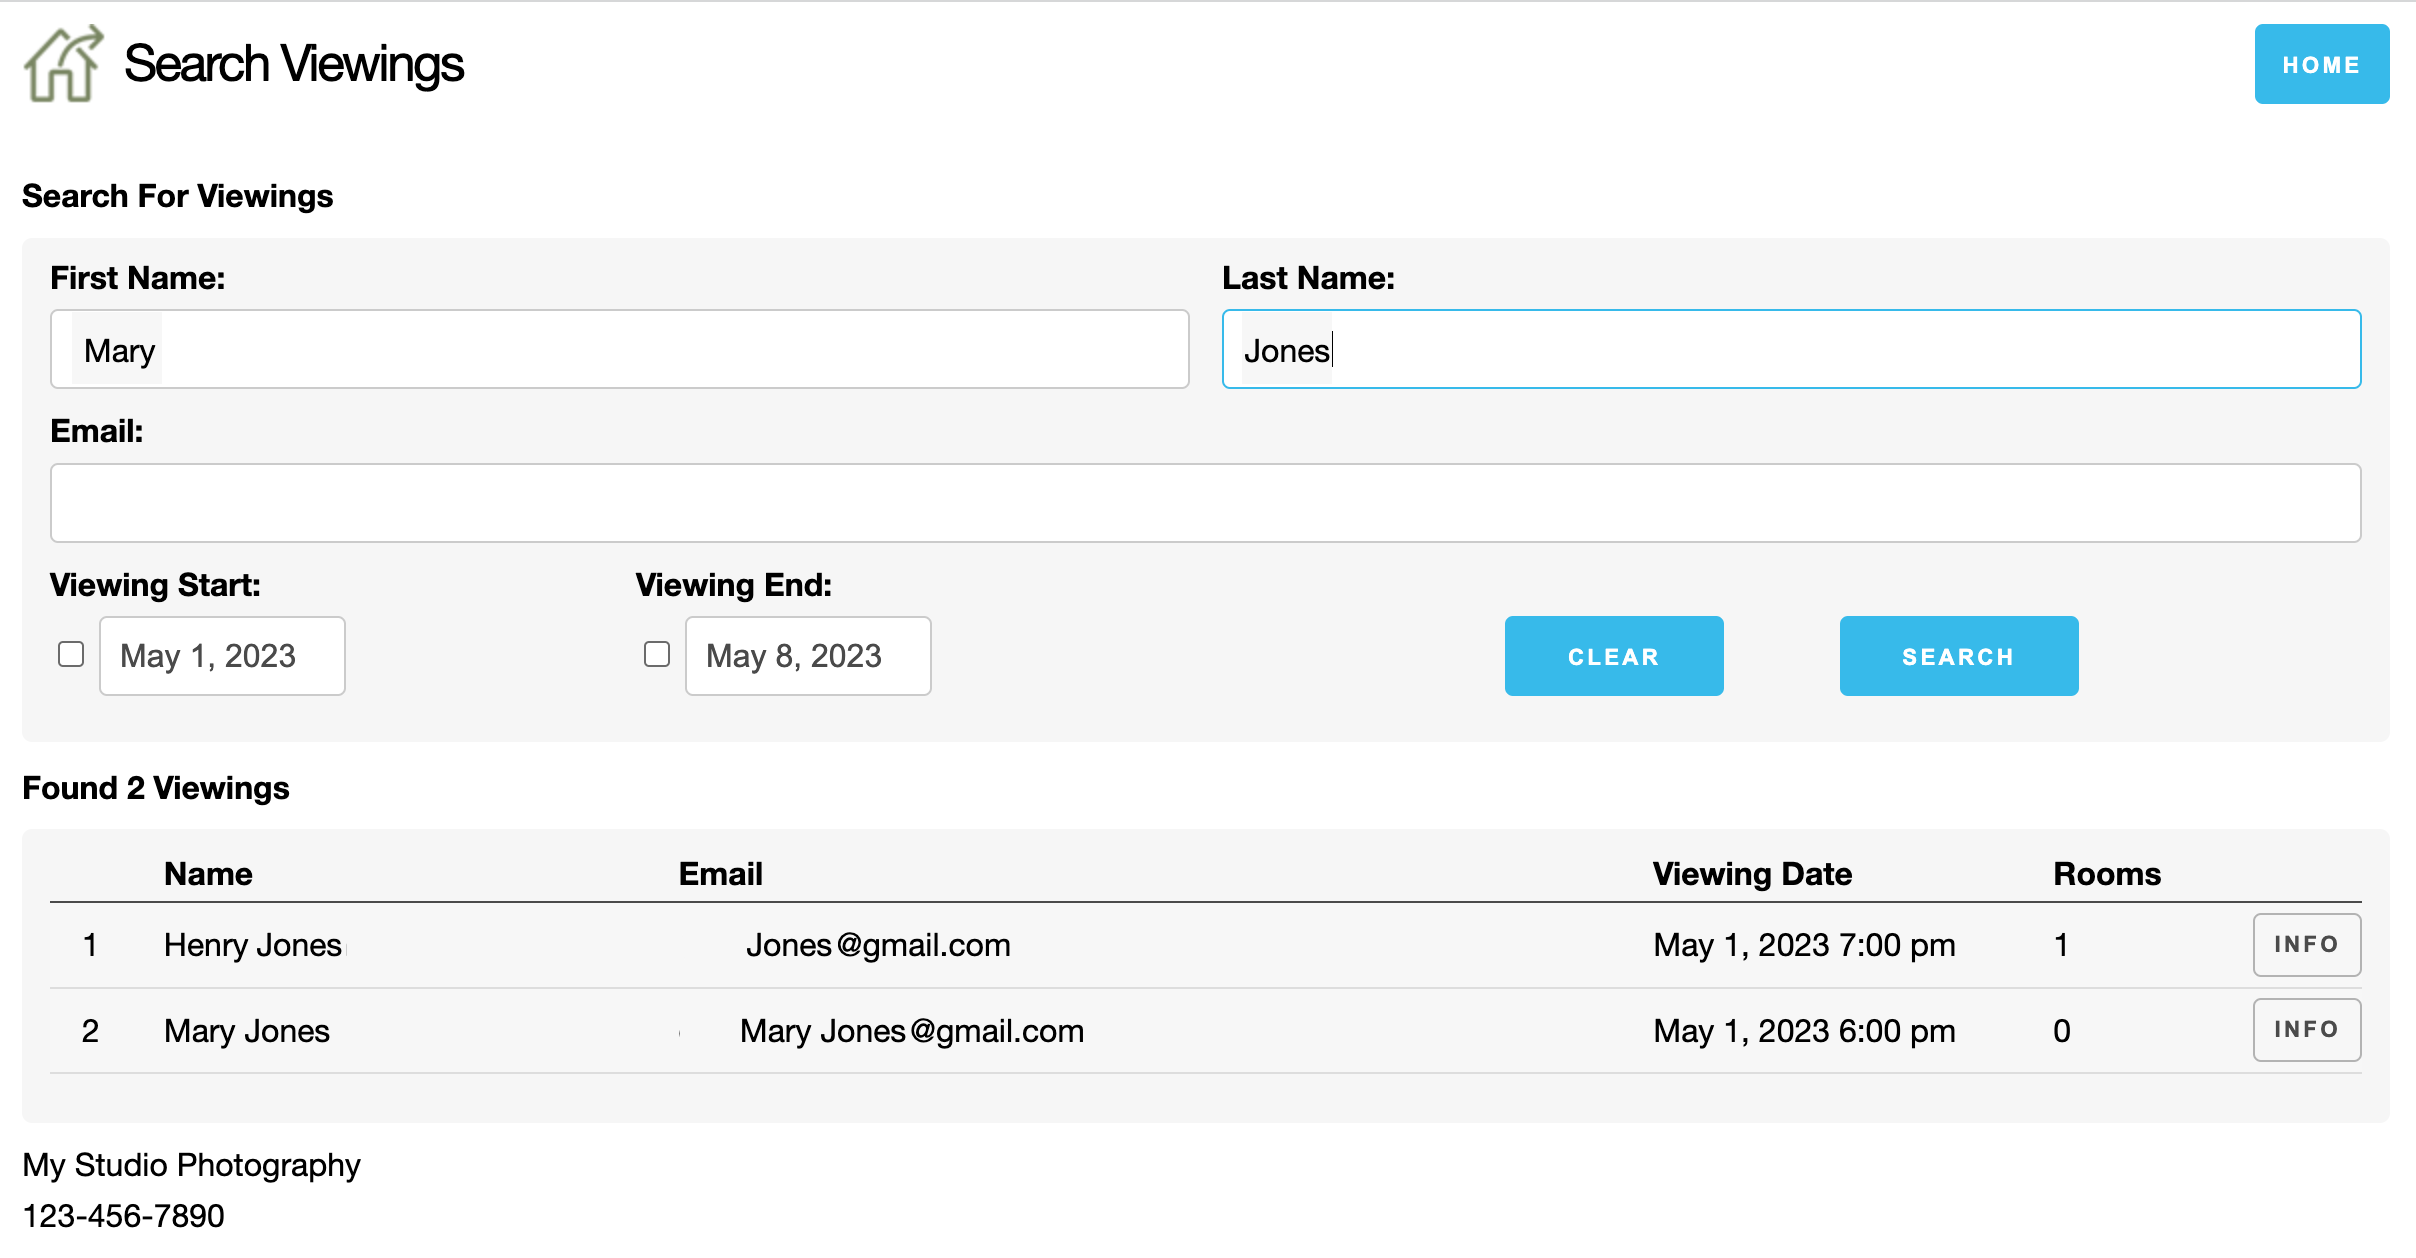
Task: Enable the Viewing End checkbox
Action: (x=657, y=655)
